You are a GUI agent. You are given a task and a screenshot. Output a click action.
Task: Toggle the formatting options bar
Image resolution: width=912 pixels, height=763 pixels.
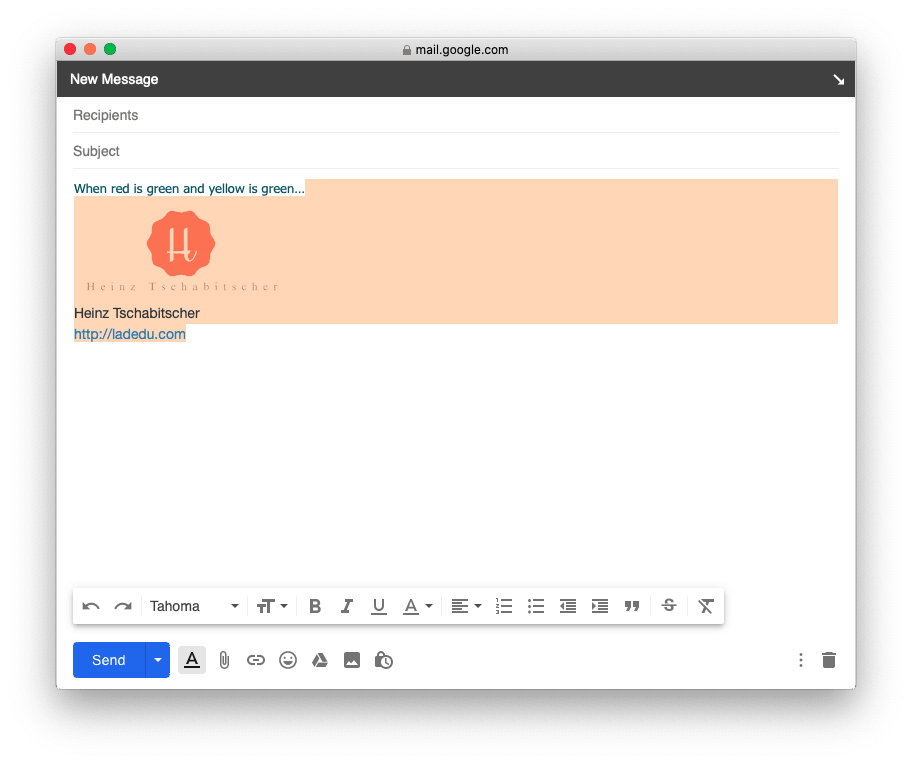click(192, 660)
